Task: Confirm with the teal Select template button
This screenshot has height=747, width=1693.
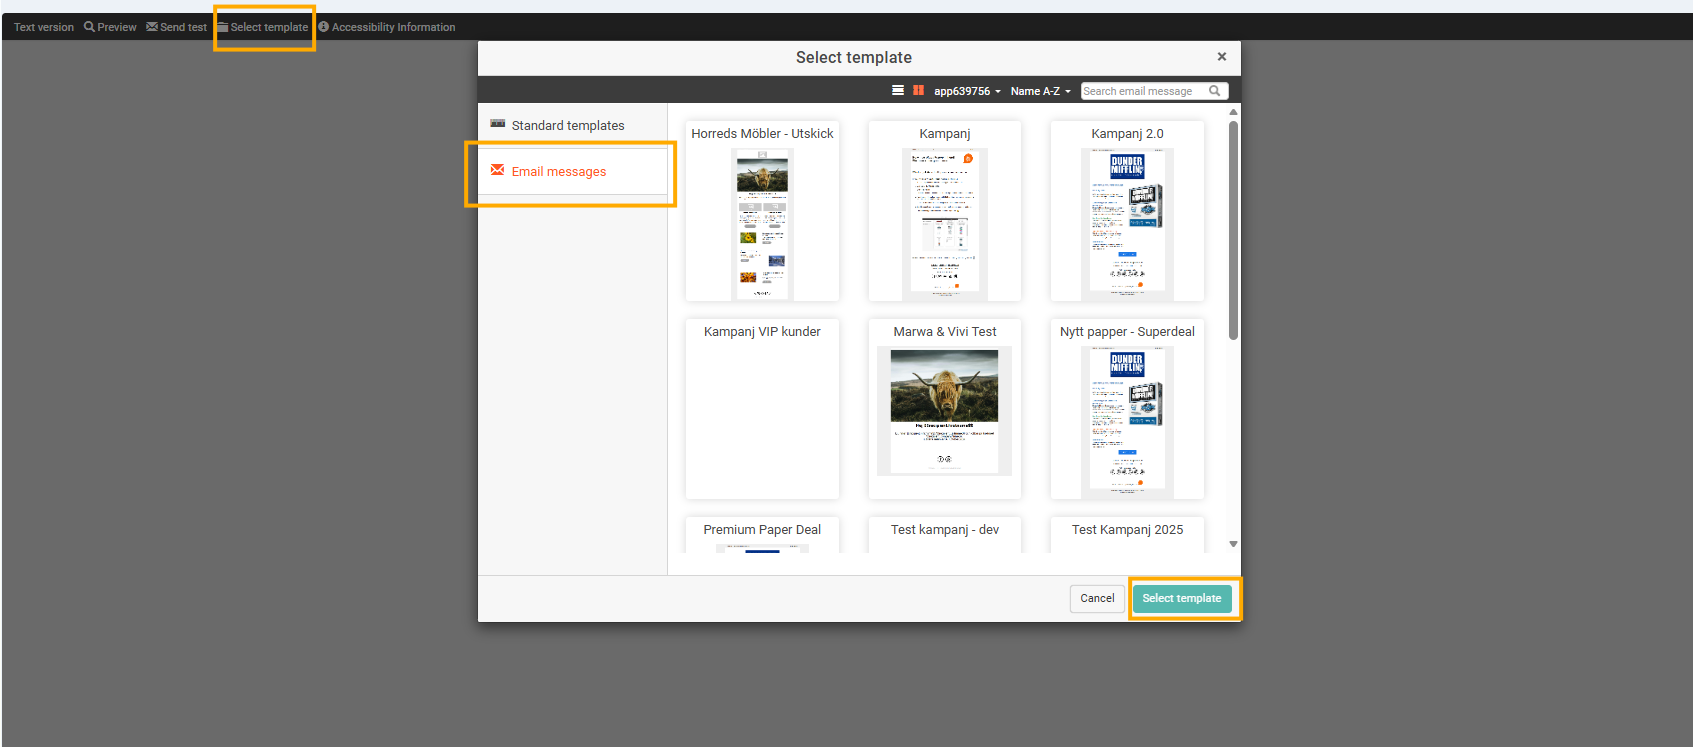Action: point(1182,598)
